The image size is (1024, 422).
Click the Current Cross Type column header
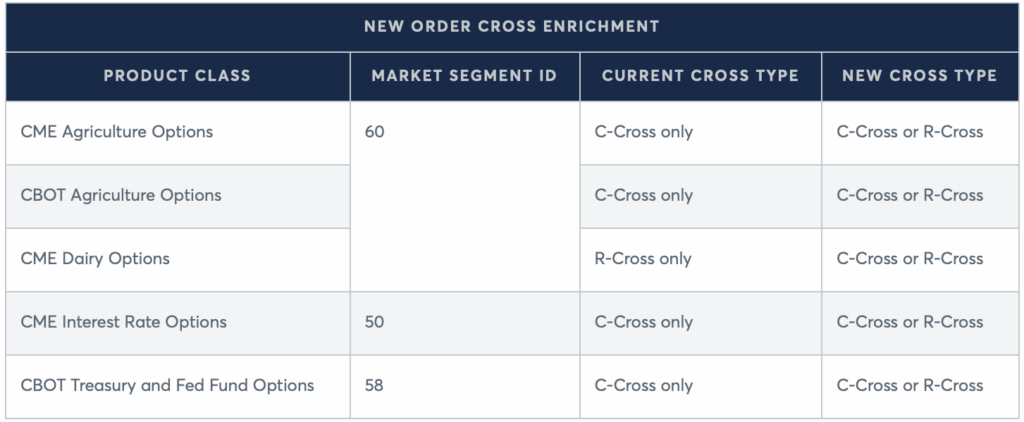[700, 76]
